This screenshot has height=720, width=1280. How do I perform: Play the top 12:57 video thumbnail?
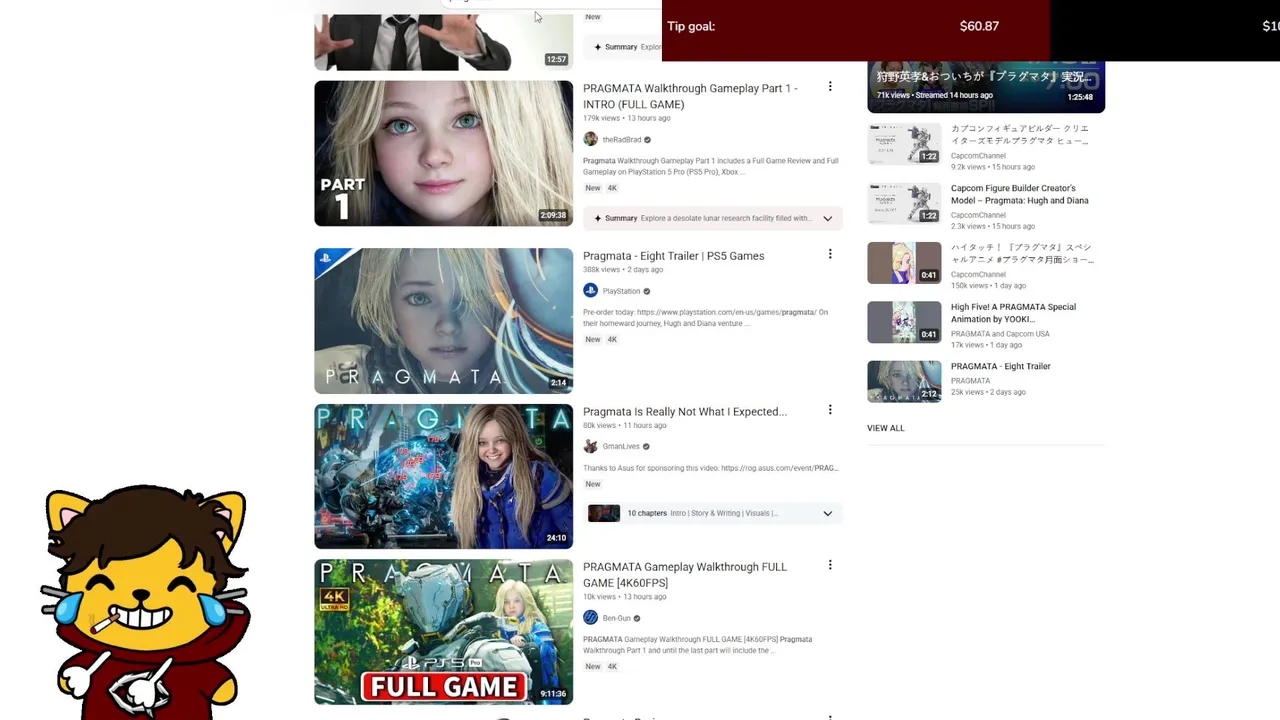click(x=443, y=42)
